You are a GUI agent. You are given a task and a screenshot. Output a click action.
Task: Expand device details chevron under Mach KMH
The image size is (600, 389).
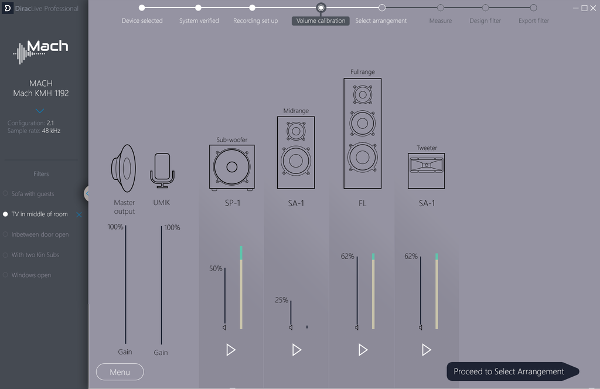coord(40,111)
